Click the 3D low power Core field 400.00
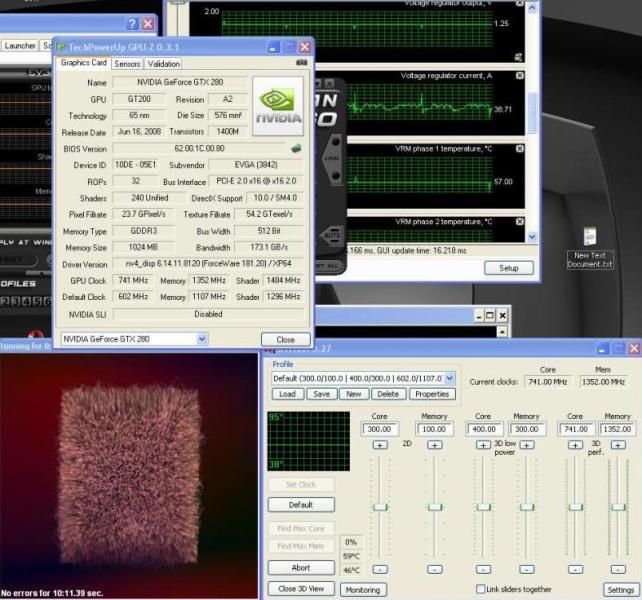Image resolution: width=642 pixels, height=600 pixels. click(x=484, y=429)
